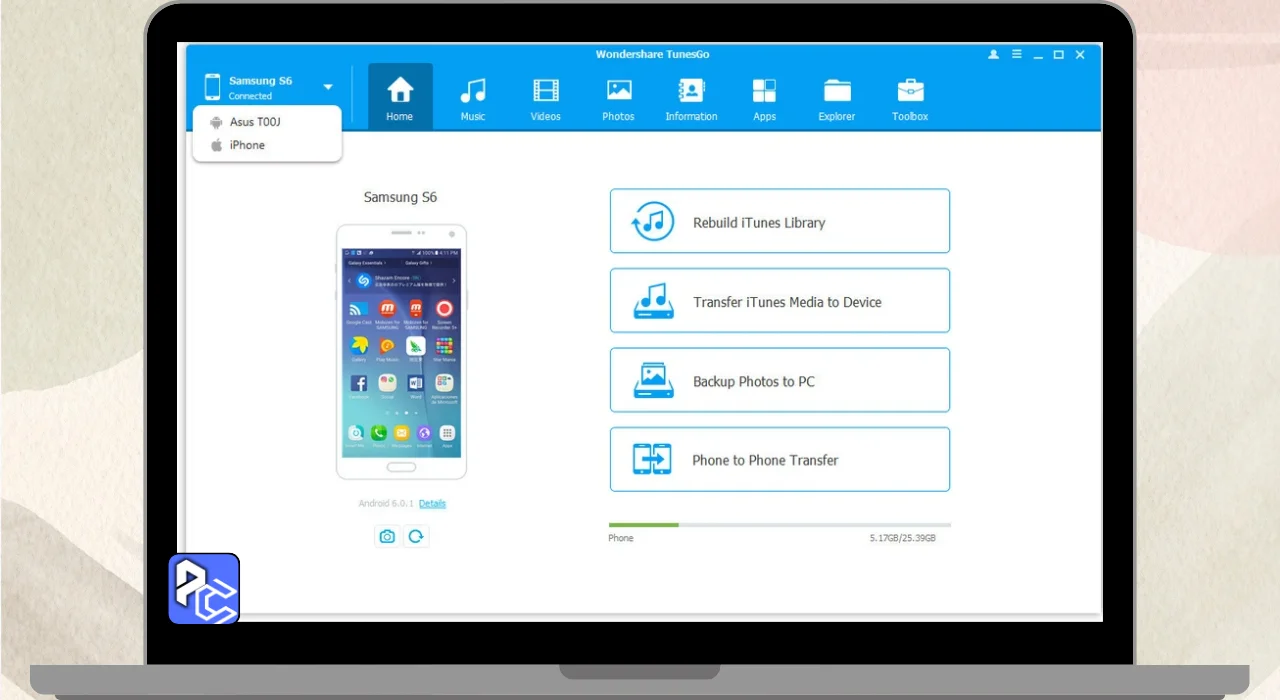Image resolution: width=1280 pixels, height=700 pixels.
Task: Click the Apple icon beside iPhone
Action: click(x=215, y=145)
